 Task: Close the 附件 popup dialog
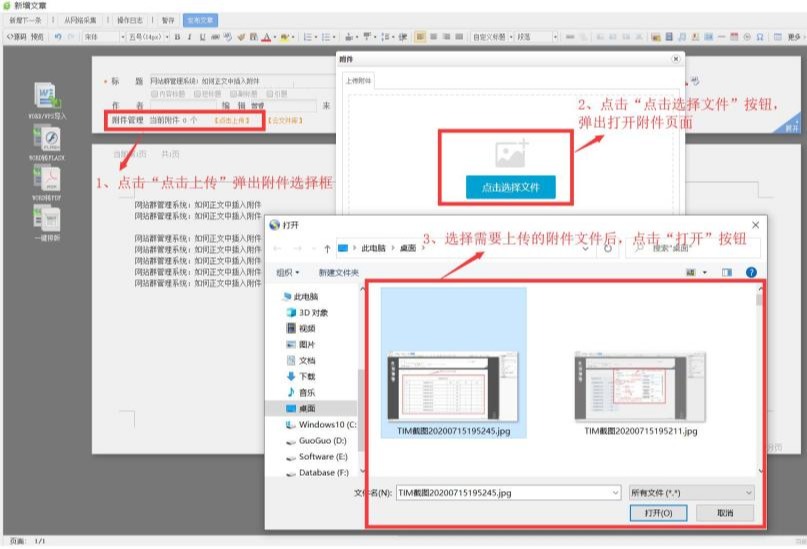(675, 60)
